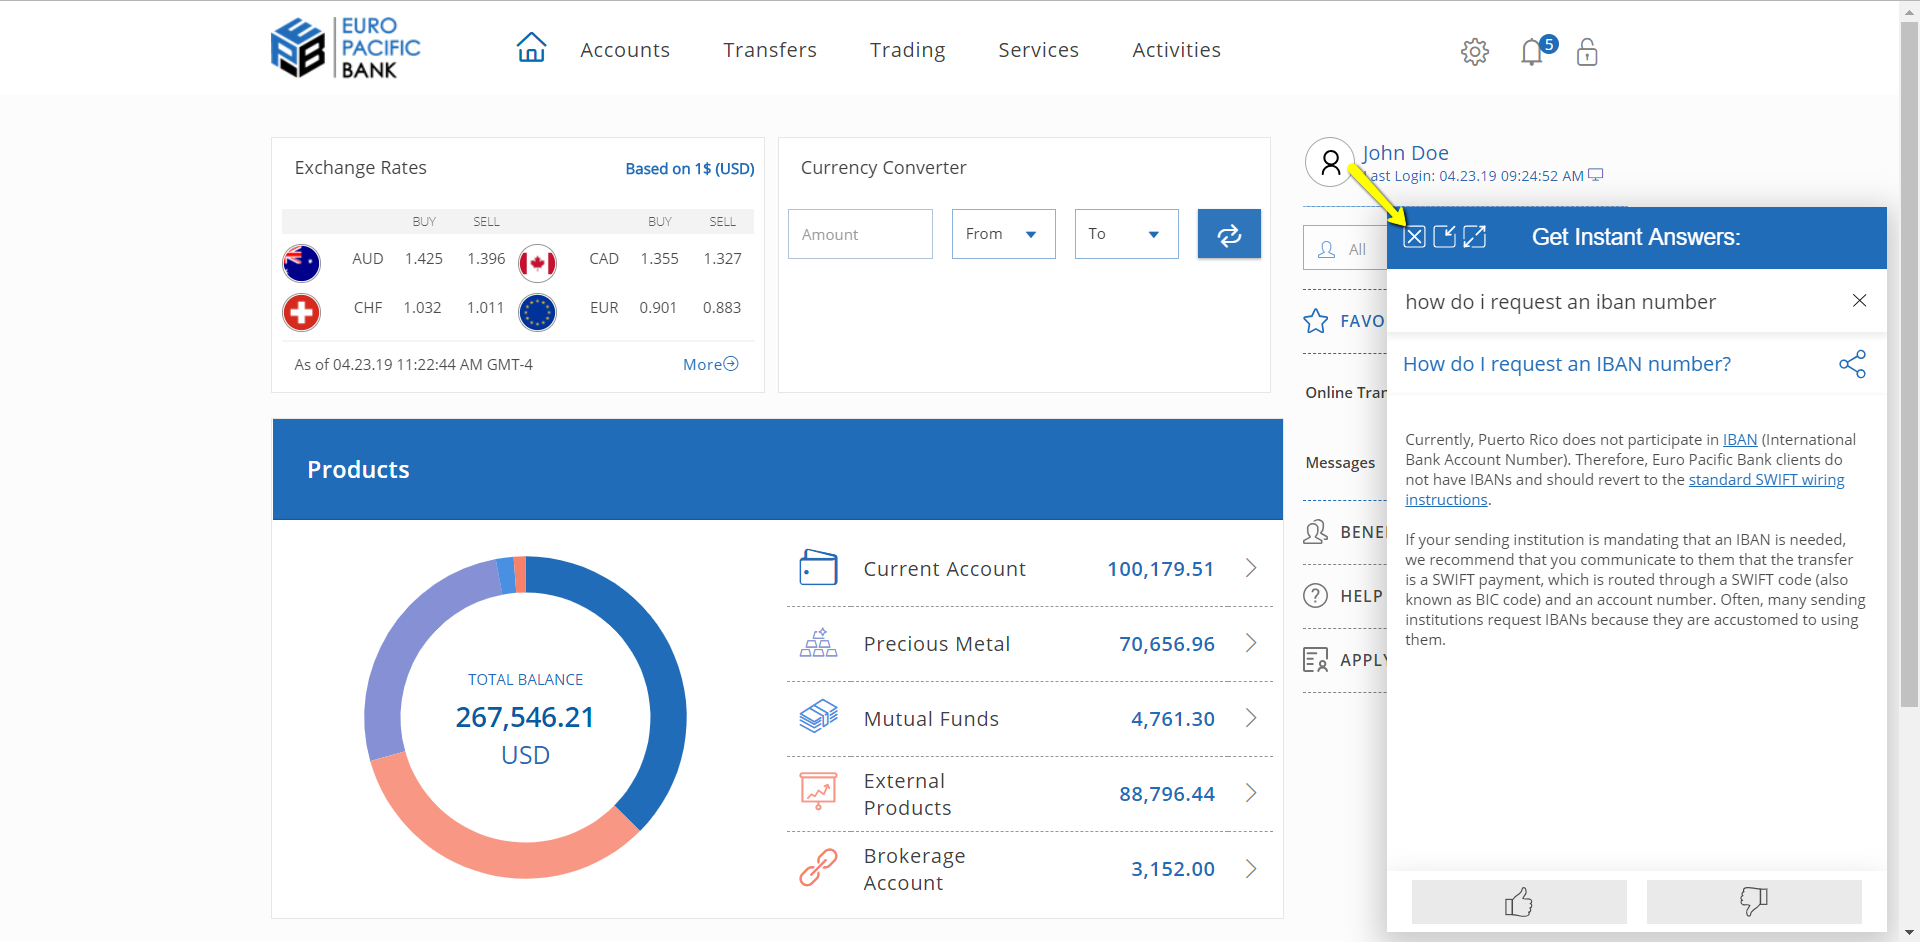Screen dimensions: 1920x942
Task: Go to the home page icon
Action: pyautogui.click(x=531, y=47)
